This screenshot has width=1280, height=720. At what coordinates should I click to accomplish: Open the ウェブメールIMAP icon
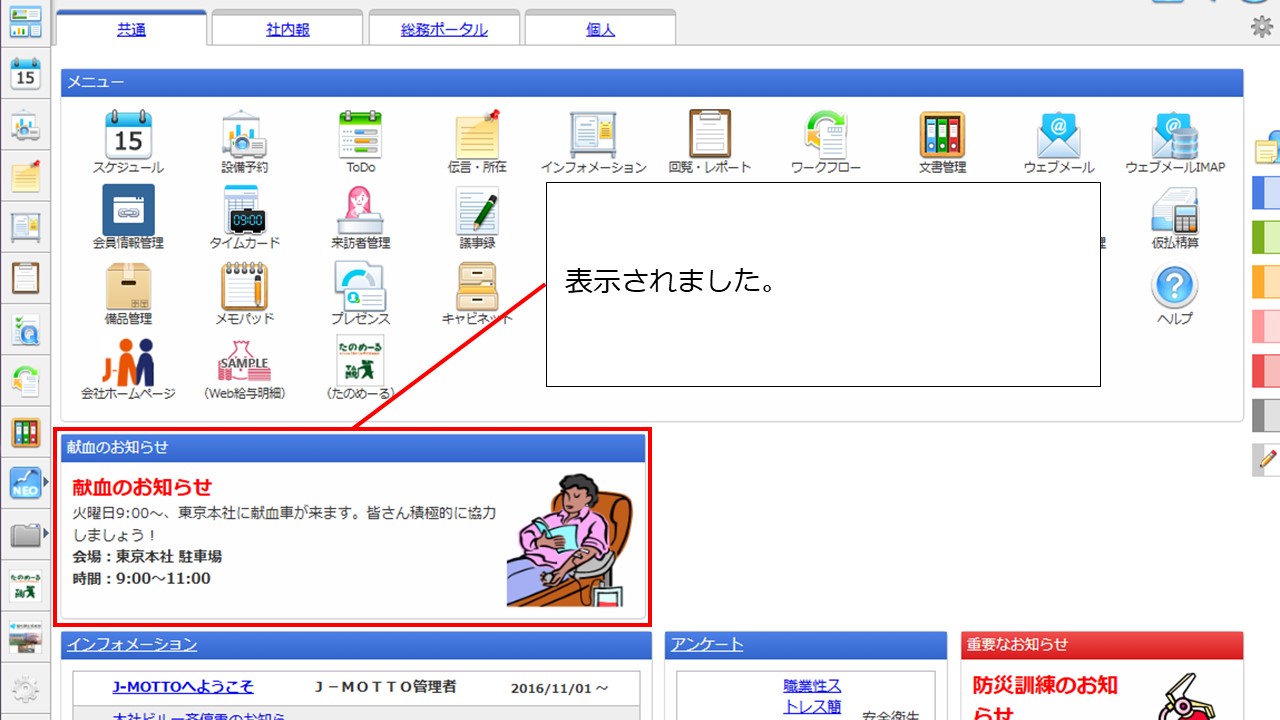(x=1175, y=134)
